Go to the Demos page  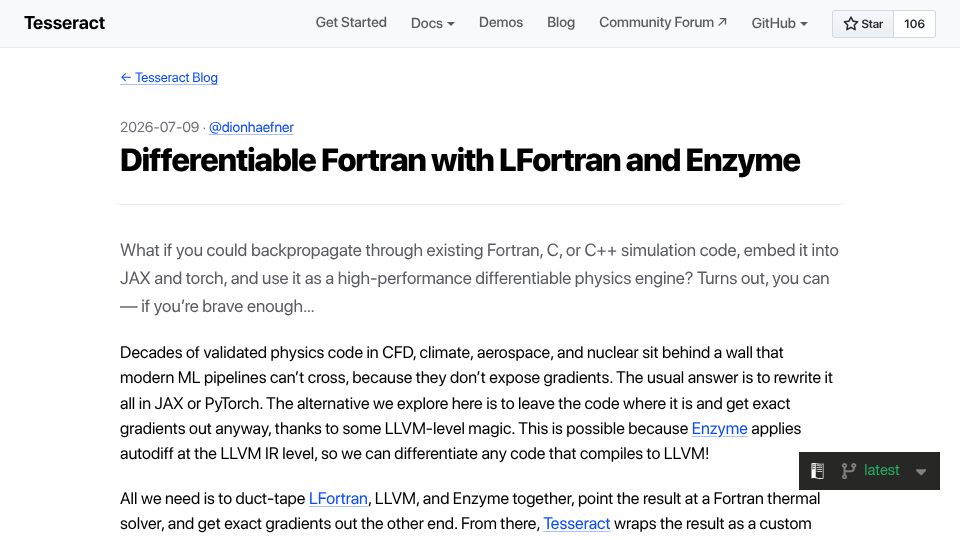501,23
